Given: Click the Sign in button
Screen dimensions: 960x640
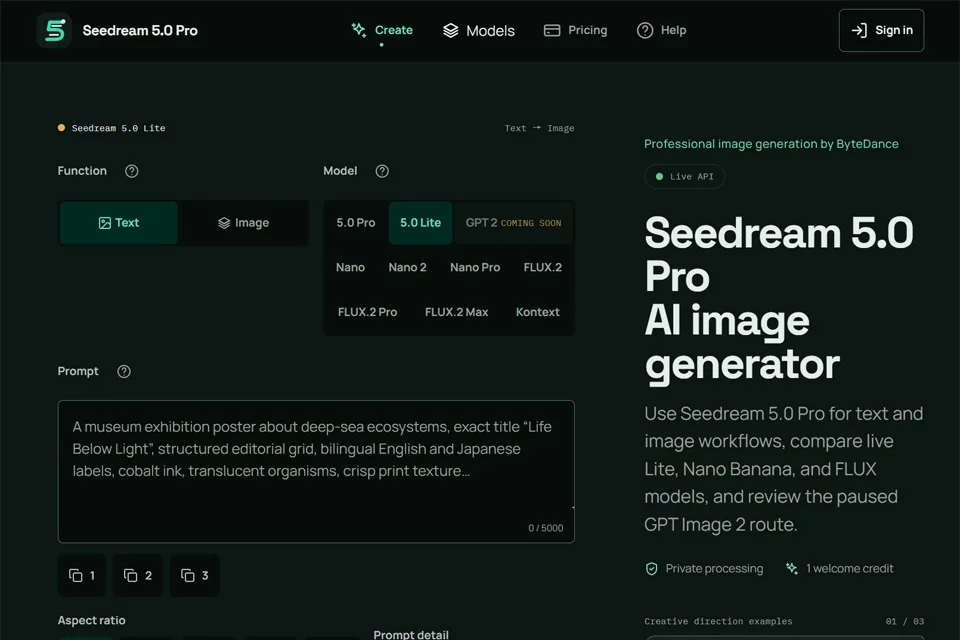Looking at the screenshot, I should coord(881,30).
